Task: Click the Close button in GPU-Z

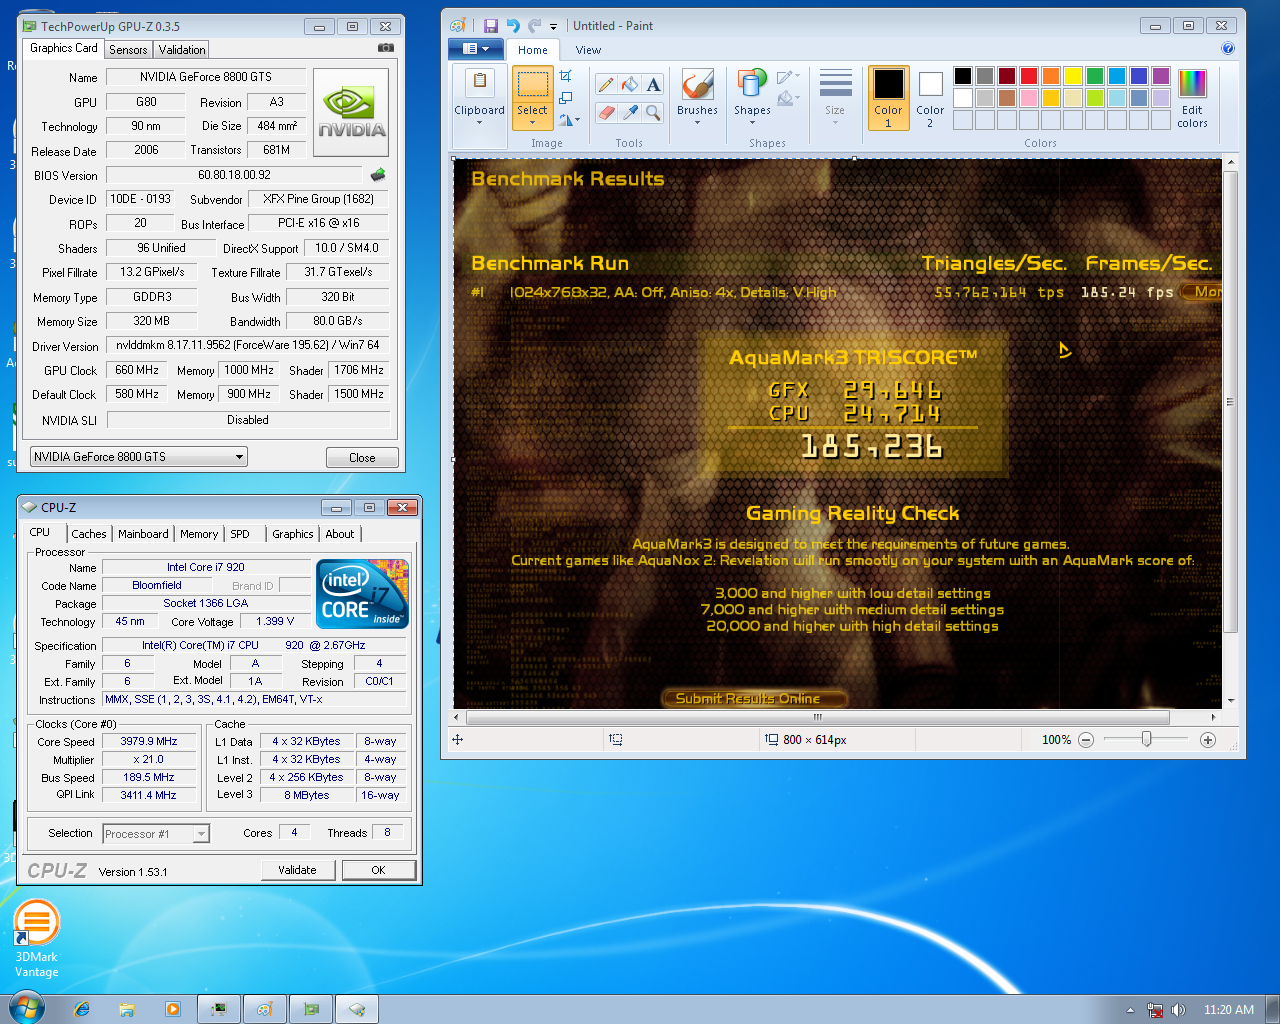Action: point(362,458)
